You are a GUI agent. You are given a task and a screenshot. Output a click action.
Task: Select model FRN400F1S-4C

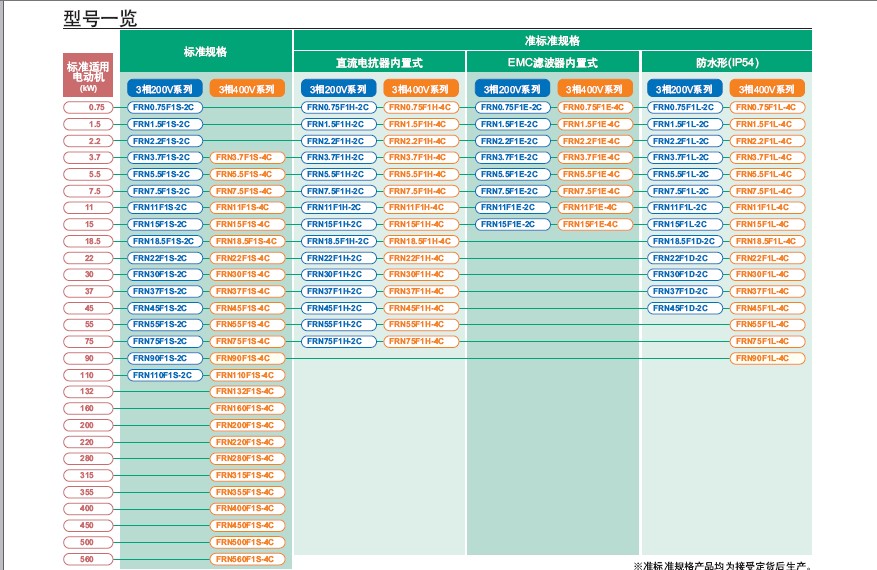pyautogui.click(x=247, y=508)
